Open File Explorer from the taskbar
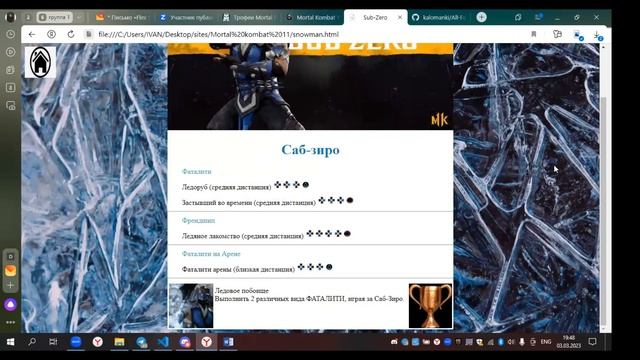 click(119, 342)
